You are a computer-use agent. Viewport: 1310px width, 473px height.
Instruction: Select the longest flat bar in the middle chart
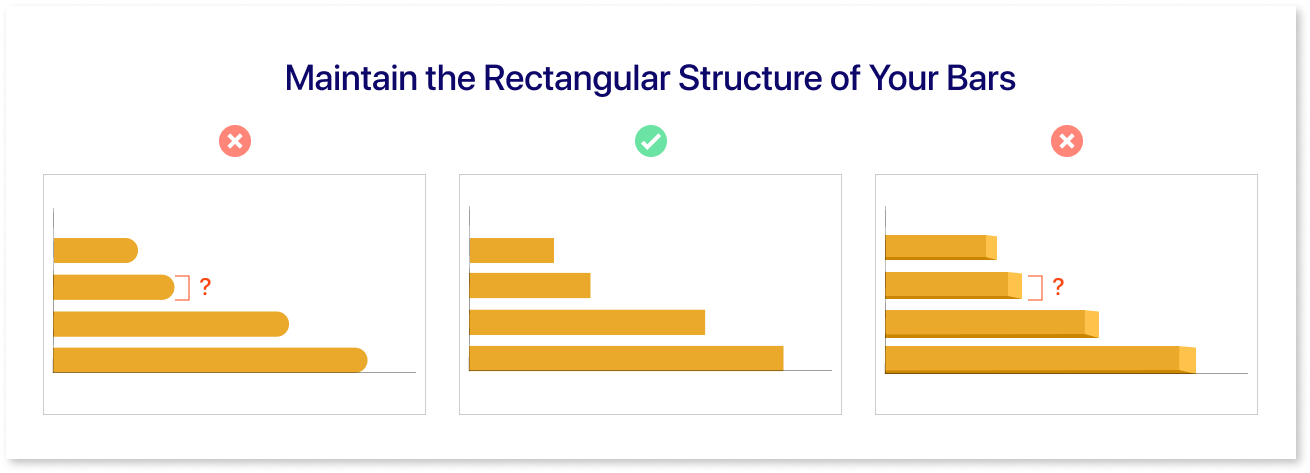(626, 359)
